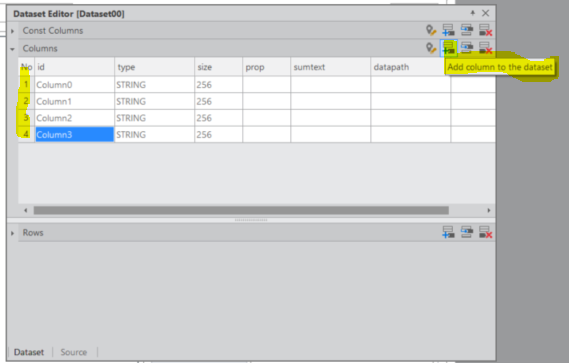Click row number 4 in the Columns grid

pyautogui.click(x=26, y=135)
